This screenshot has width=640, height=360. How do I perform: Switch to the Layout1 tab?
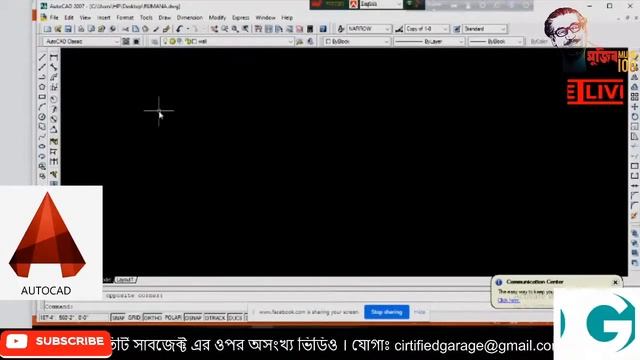click(x=125, y=280)
